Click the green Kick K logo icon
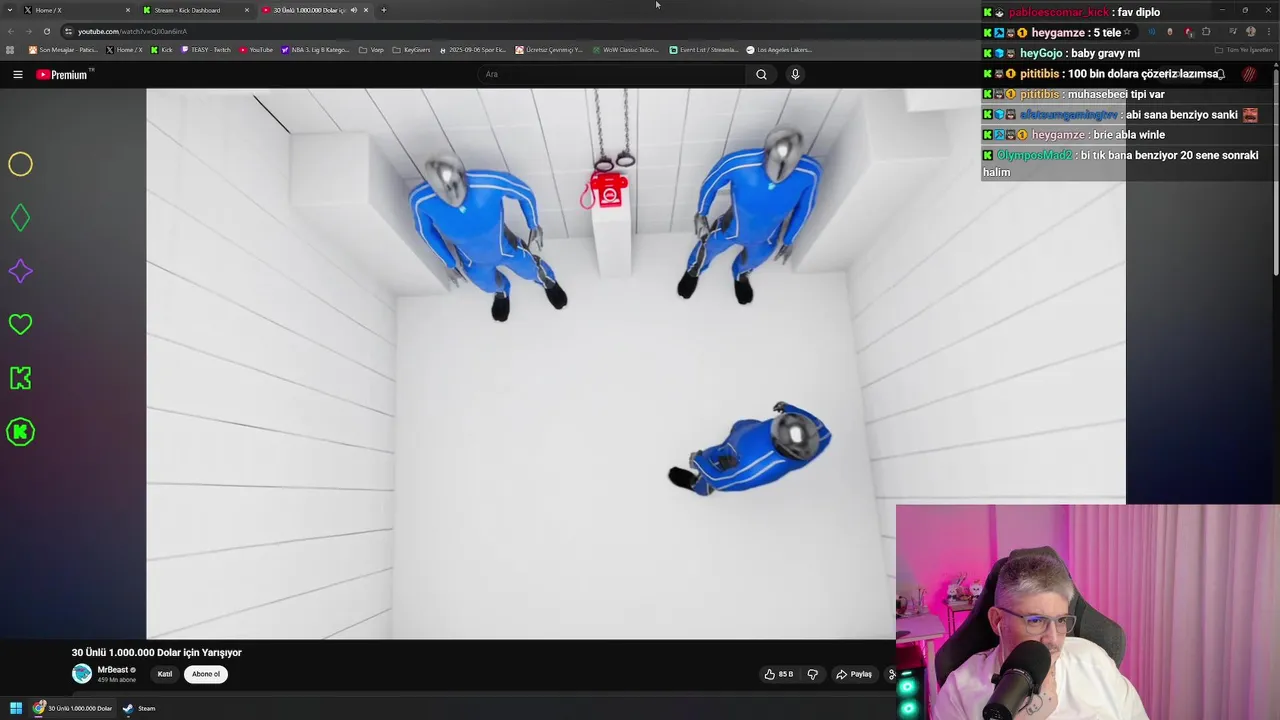This screenshot has height=720, width=1280. (20, 378)
